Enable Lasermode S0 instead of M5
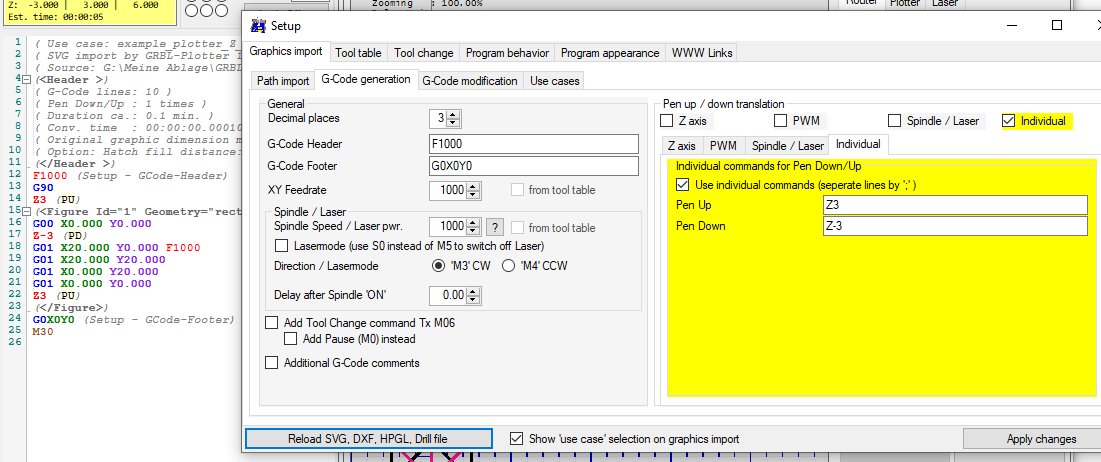This screenshot has height=462, width=1101. [281, 245]
